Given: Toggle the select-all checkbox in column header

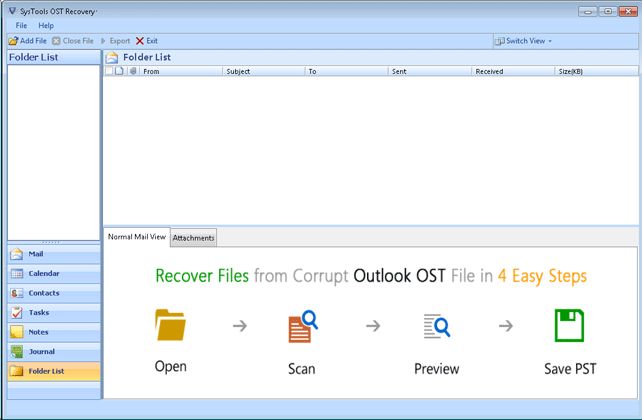Looking at the screenshot, I should tap(109, 71).
